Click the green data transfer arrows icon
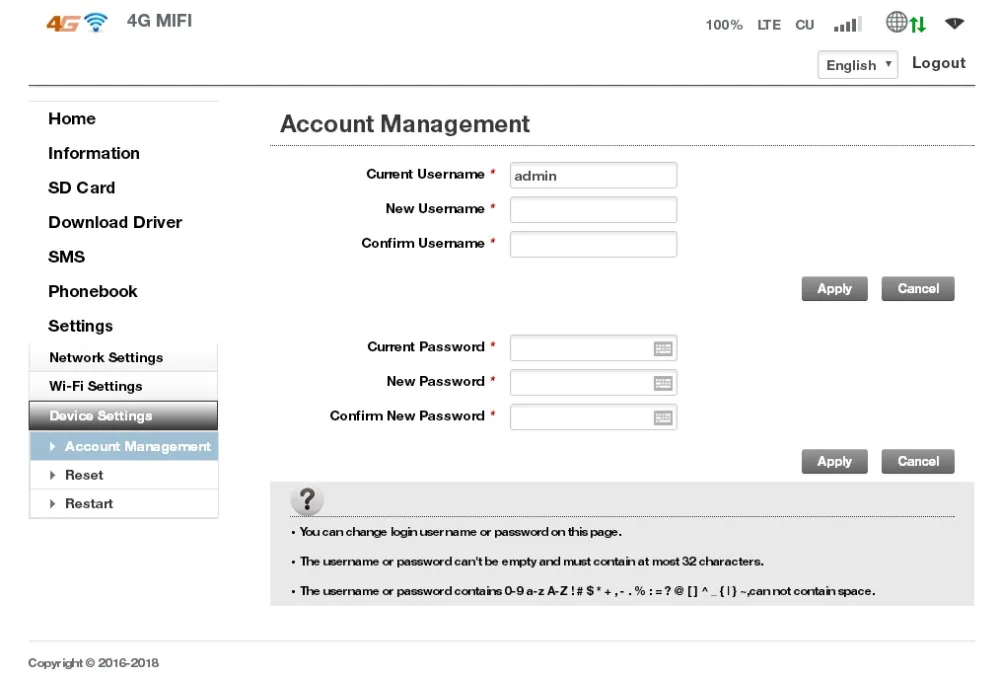1000x678 pixels. pos(918,24)
